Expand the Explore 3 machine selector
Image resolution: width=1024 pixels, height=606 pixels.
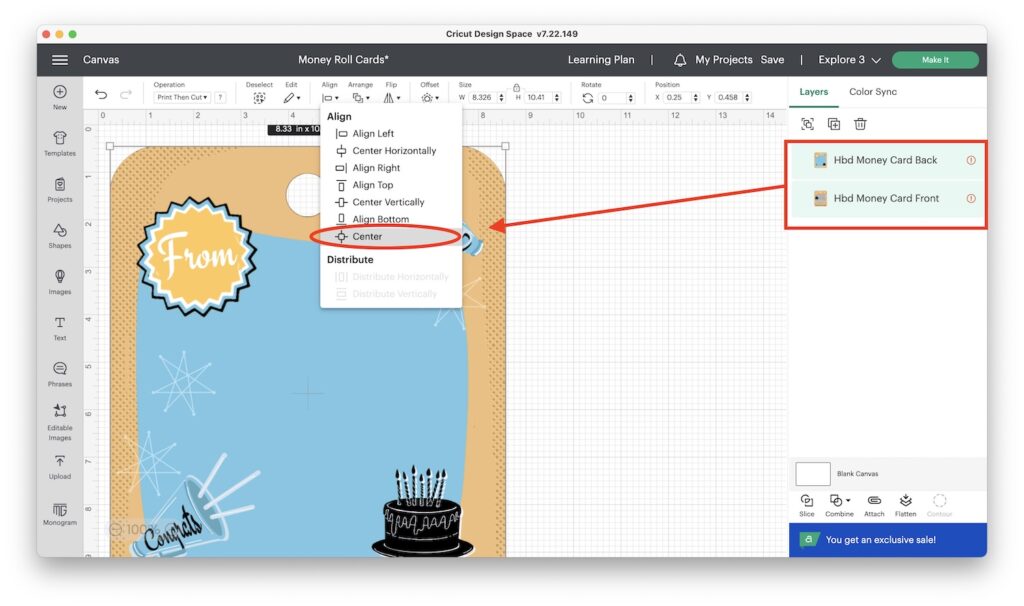[x=849, y=59]
